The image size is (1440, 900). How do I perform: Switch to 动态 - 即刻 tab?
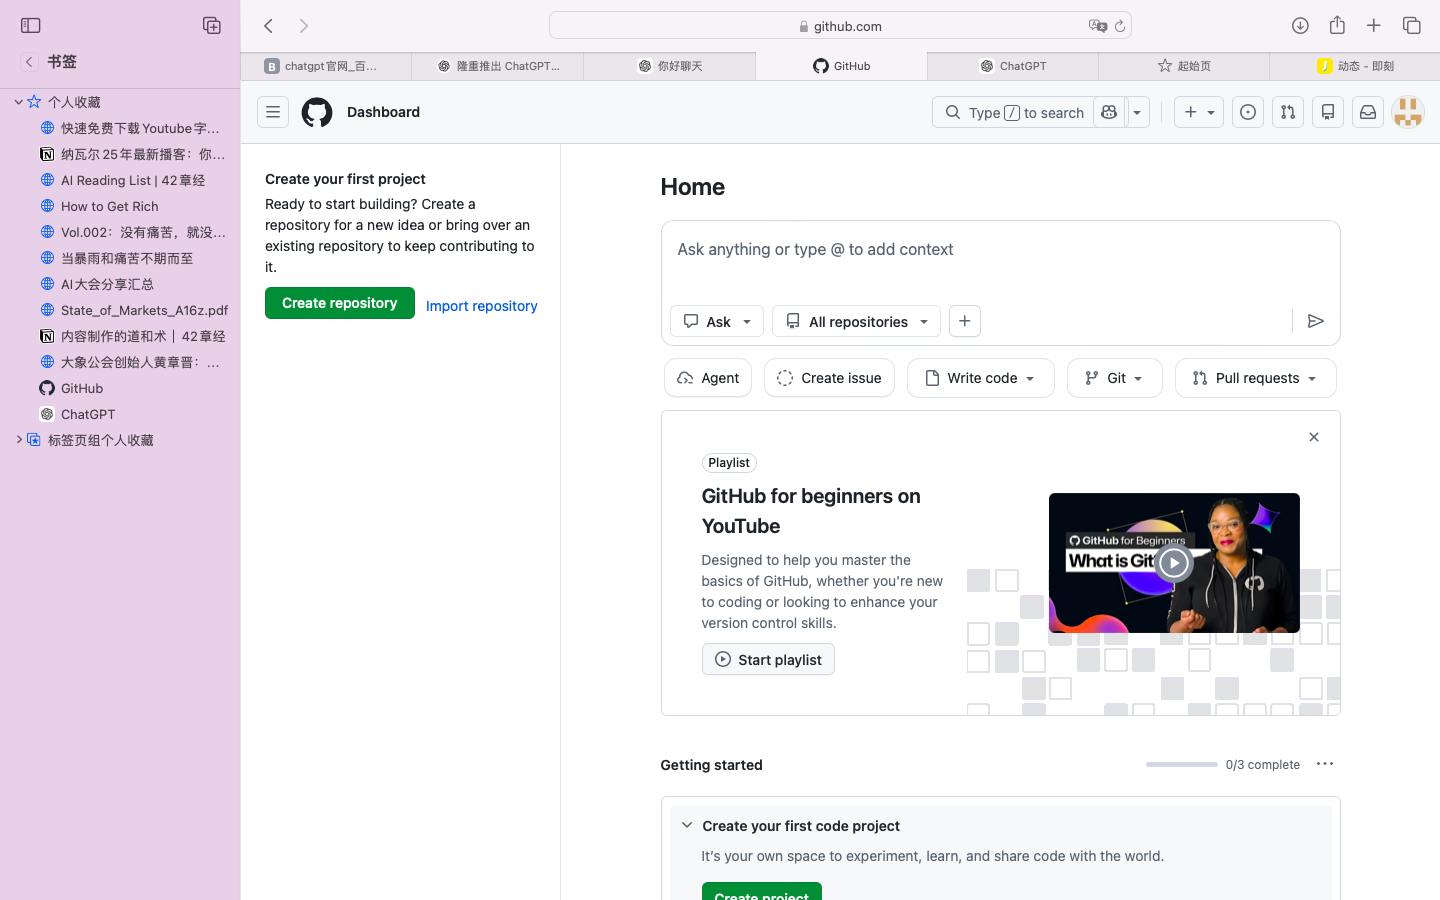click(1355, 66)
